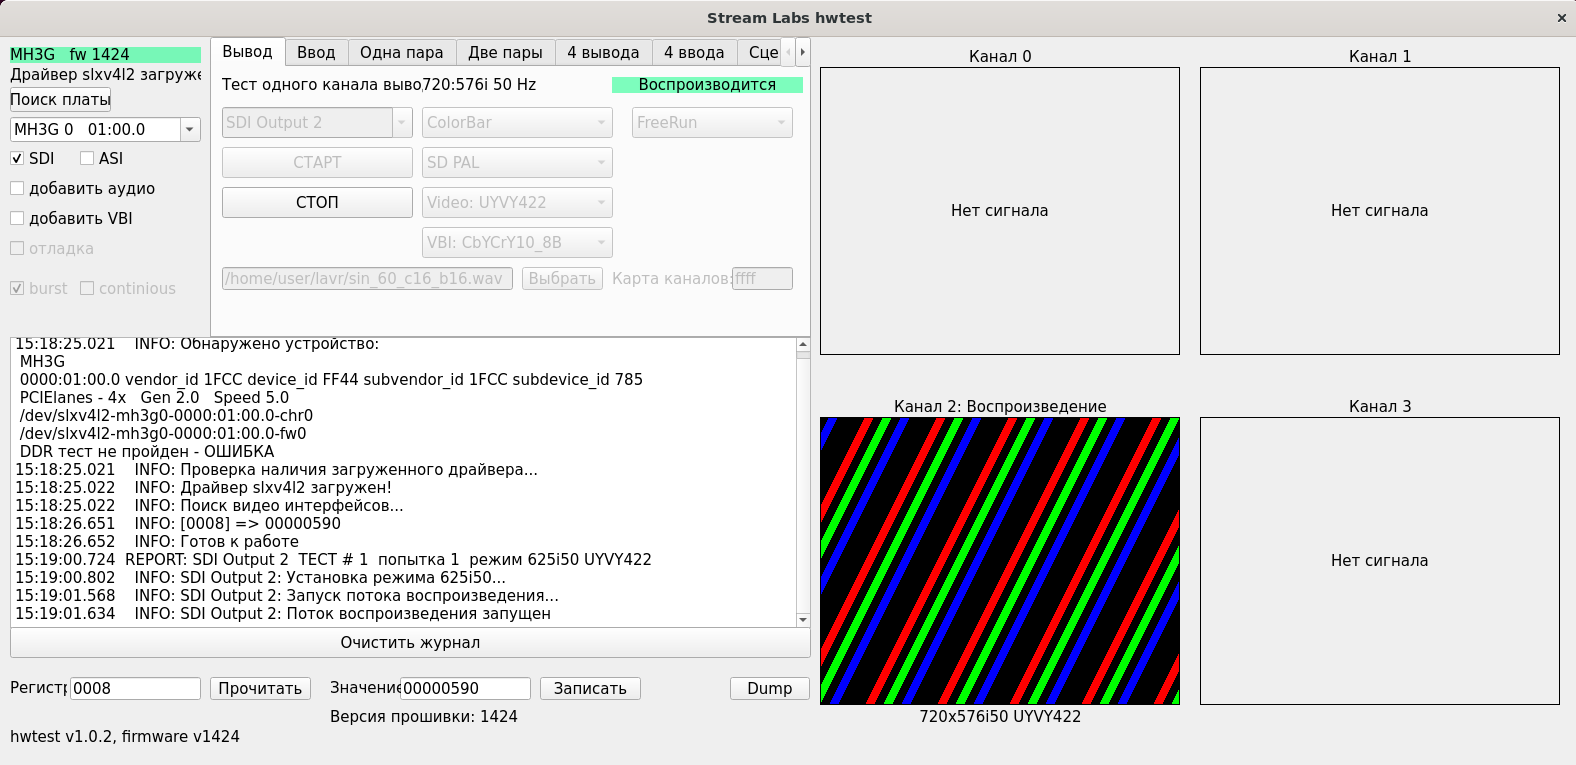This screenshot has width=1576, height=765.
Task: Switch to the 4 вывода tab
Action: [x=603, y=53]
